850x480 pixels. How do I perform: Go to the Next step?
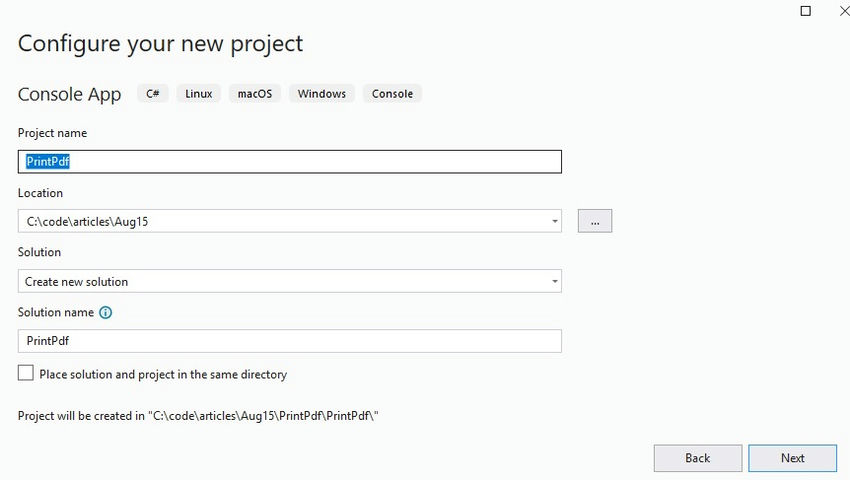point(793,458)
